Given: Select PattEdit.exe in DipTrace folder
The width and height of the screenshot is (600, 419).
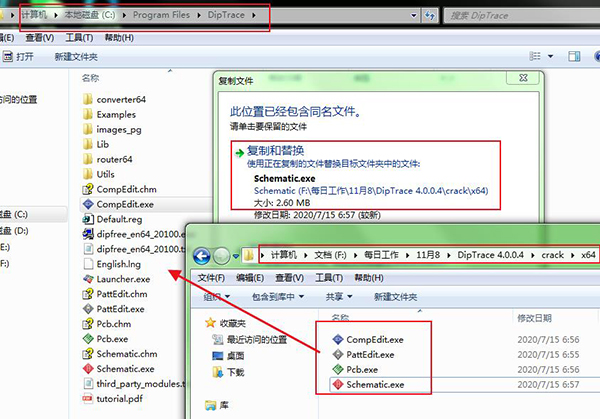Looking at the screenshot, I should pos(120,309).
